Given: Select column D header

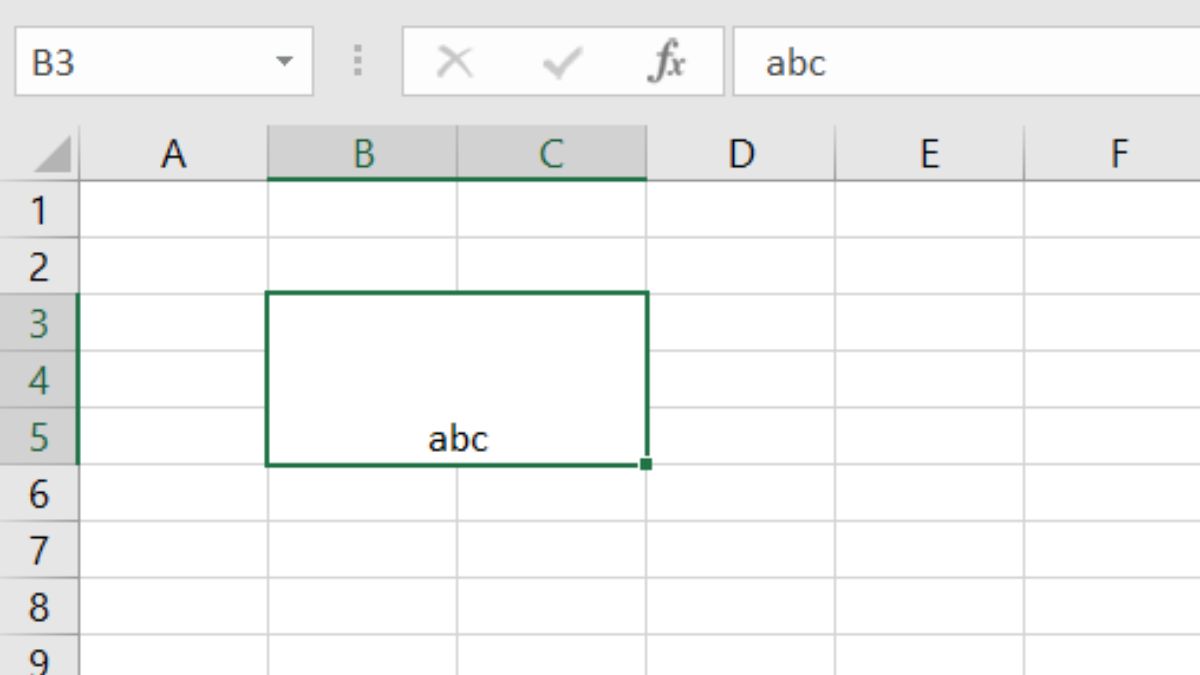Looking at the screenshot, I should tap(741, 153).
